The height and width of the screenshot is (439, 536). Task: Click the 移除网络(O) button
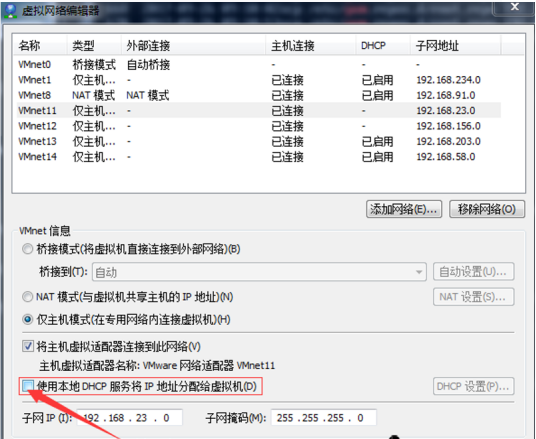(487, 209)
